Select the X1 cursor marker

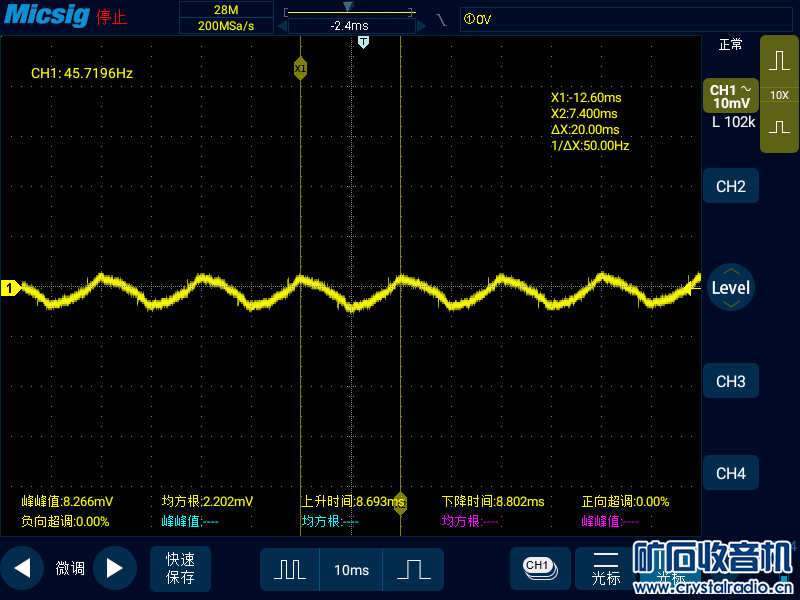click(300, 68)
